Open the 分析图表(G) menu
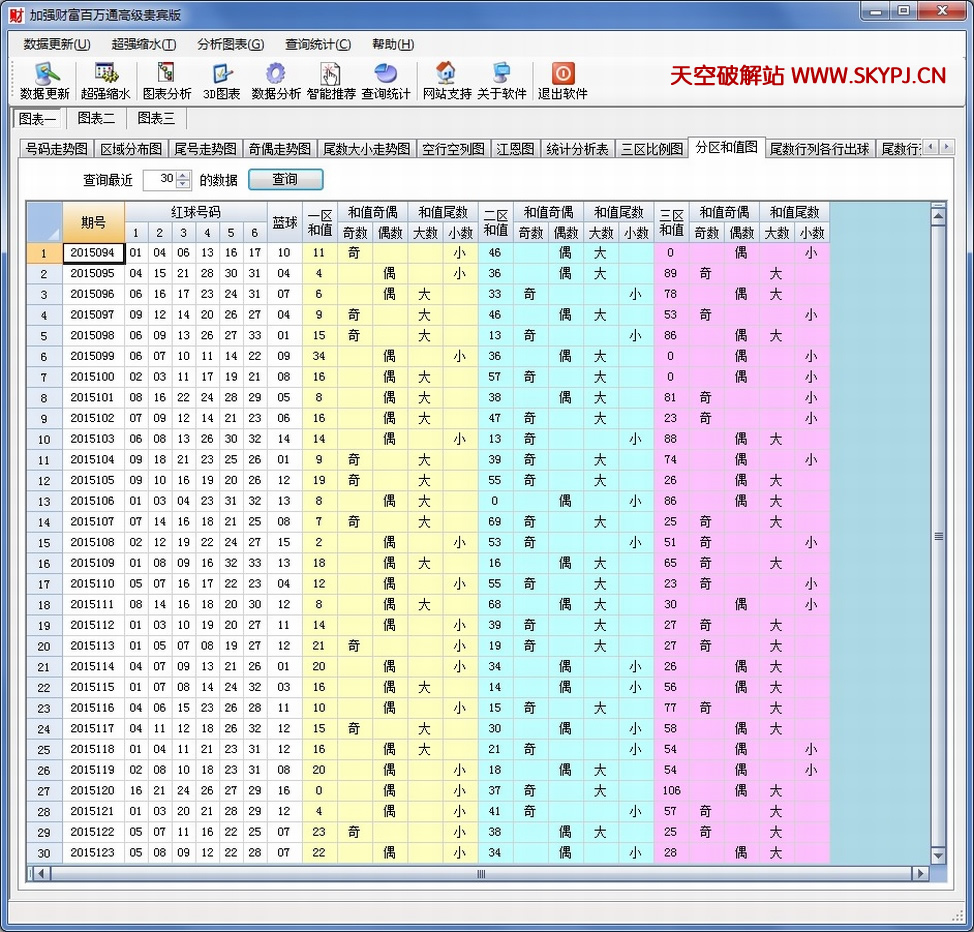The width and height of the screenshot is (974, 932). 230,44
